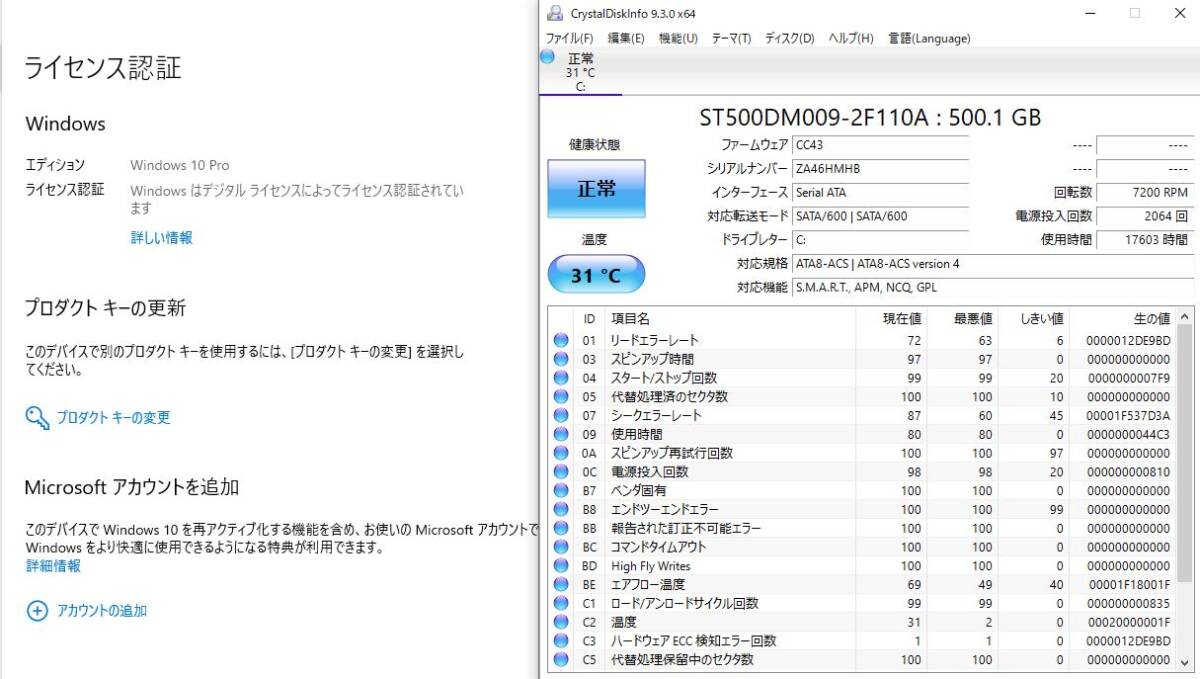Viewport: 1200px width, 679px height.
Task: Select the 温度 attribute row (ID C2)
Action: click(x=862, y=623)
